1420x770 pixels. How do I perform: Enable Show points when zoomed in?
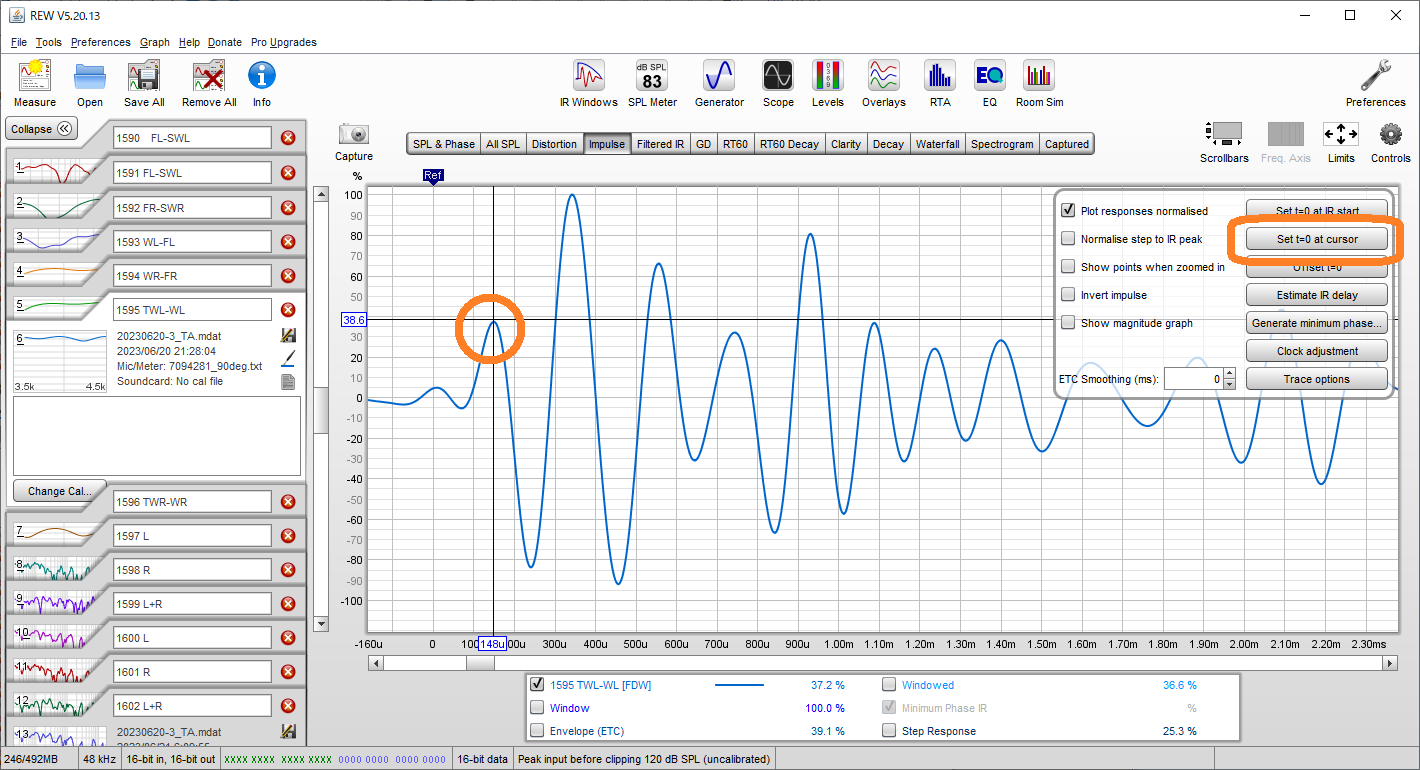(1068, 267)
